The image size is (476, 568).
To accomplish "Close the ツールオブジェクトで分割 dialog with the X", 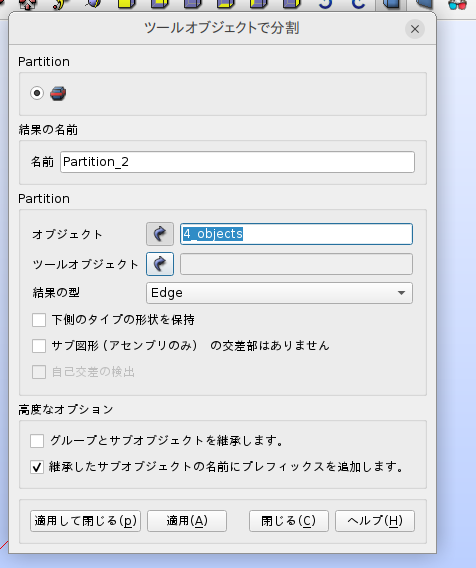I will click(x=415, y=29).
